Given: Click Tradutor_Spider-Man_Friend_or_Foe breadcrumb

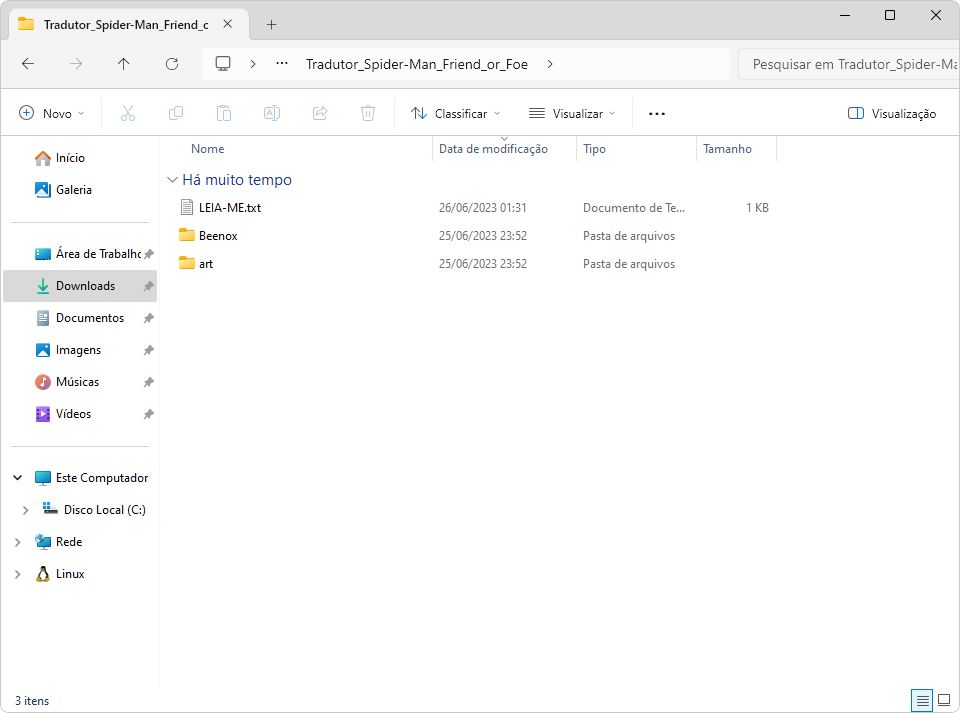Looking at the screenshot, I should 416,64.
